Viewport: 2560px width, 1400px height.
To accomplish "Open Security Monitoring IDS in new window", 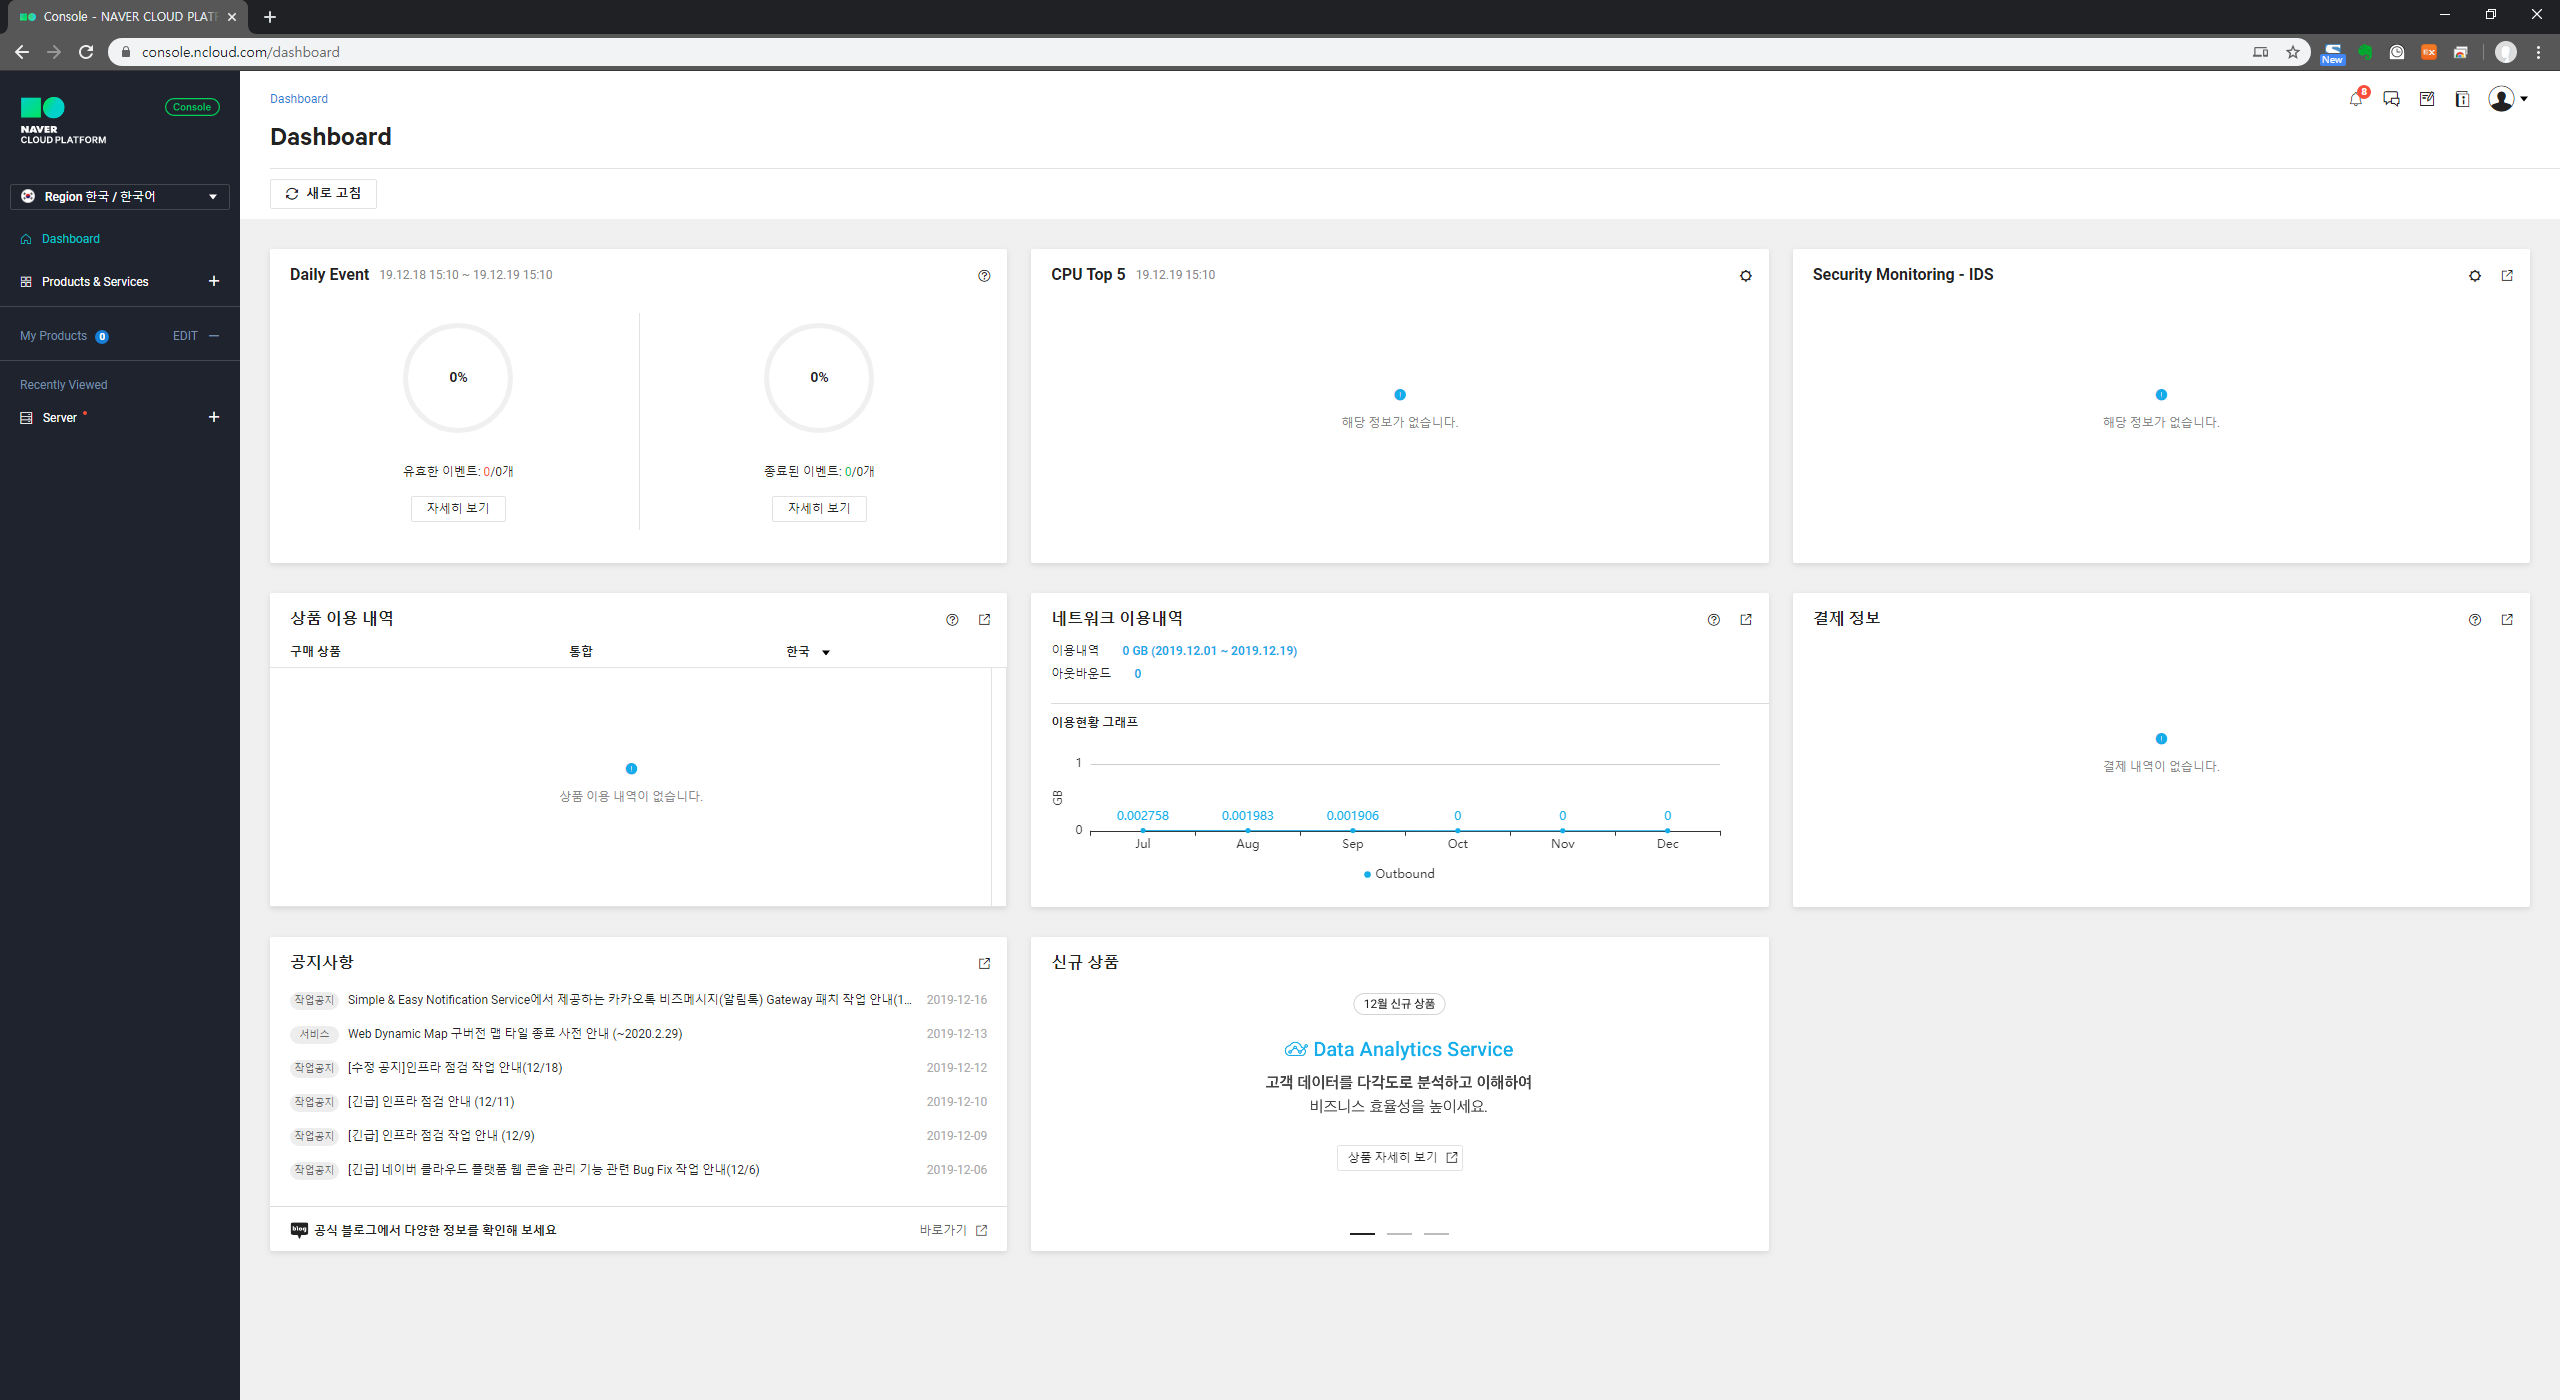I will 2507,276.
